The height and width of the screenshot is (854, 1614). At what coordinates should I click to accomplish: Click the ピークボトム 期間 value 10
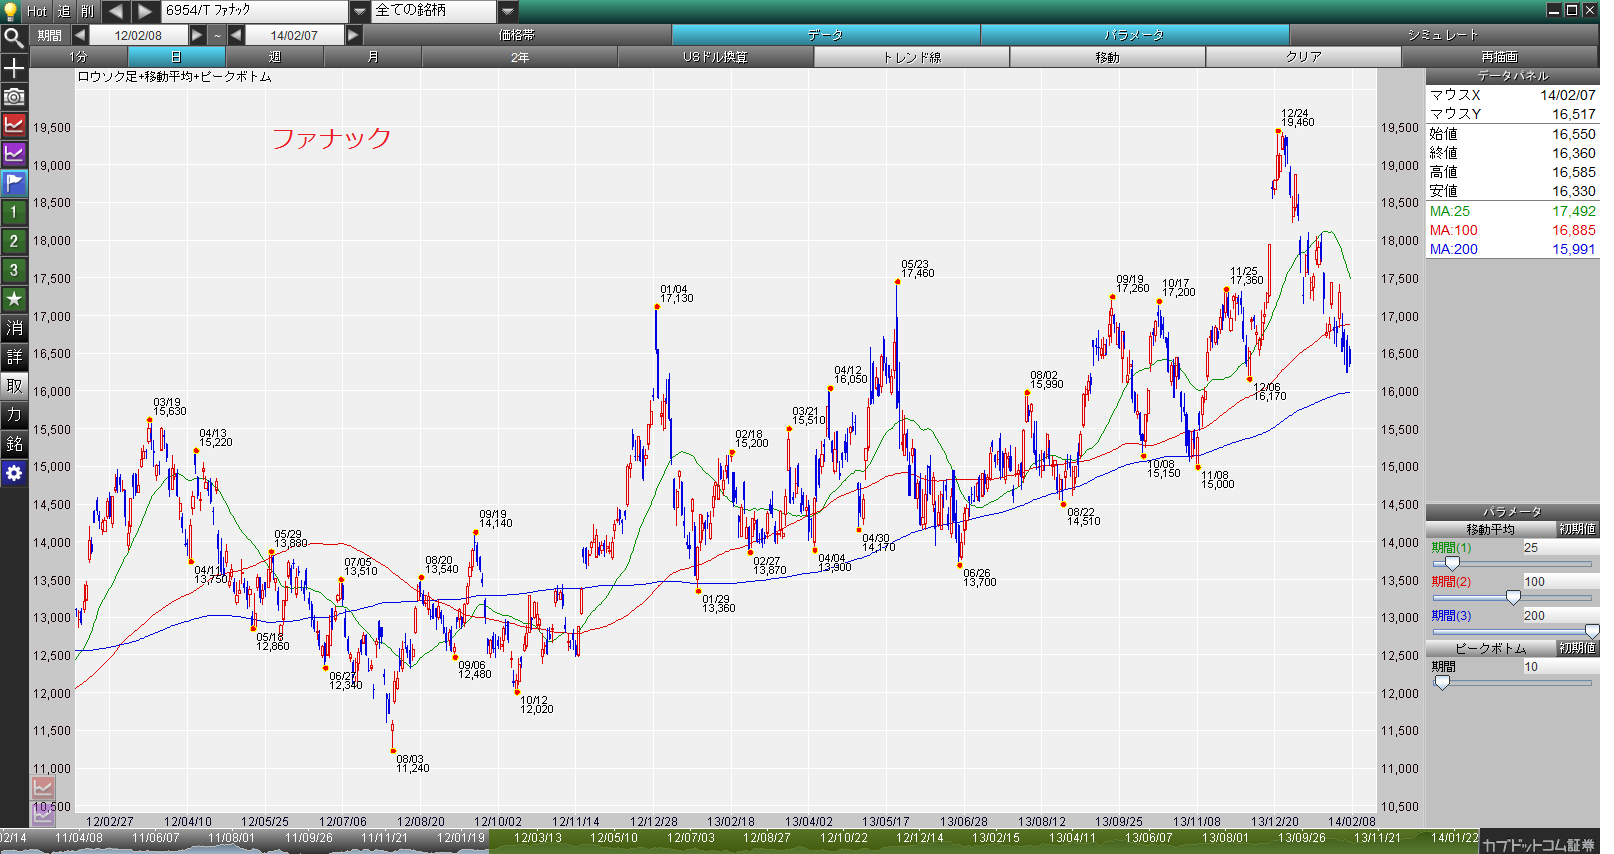coord(1559,667)
